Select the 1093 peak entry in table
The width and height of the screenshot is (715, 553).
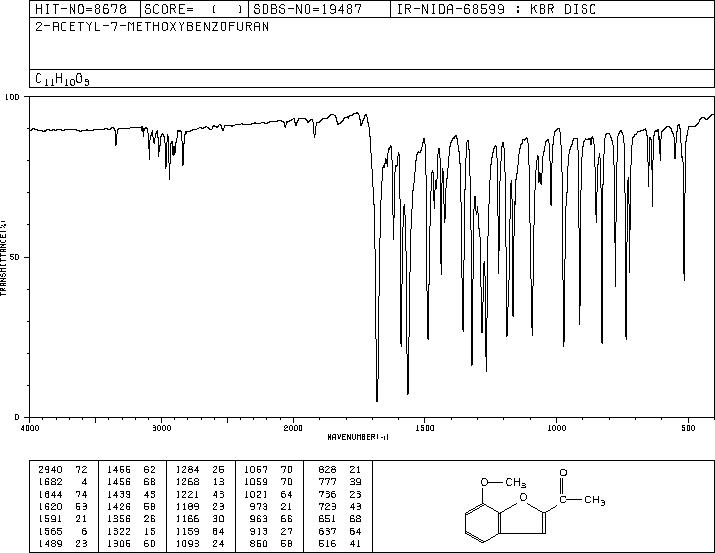tap(200, 544)
